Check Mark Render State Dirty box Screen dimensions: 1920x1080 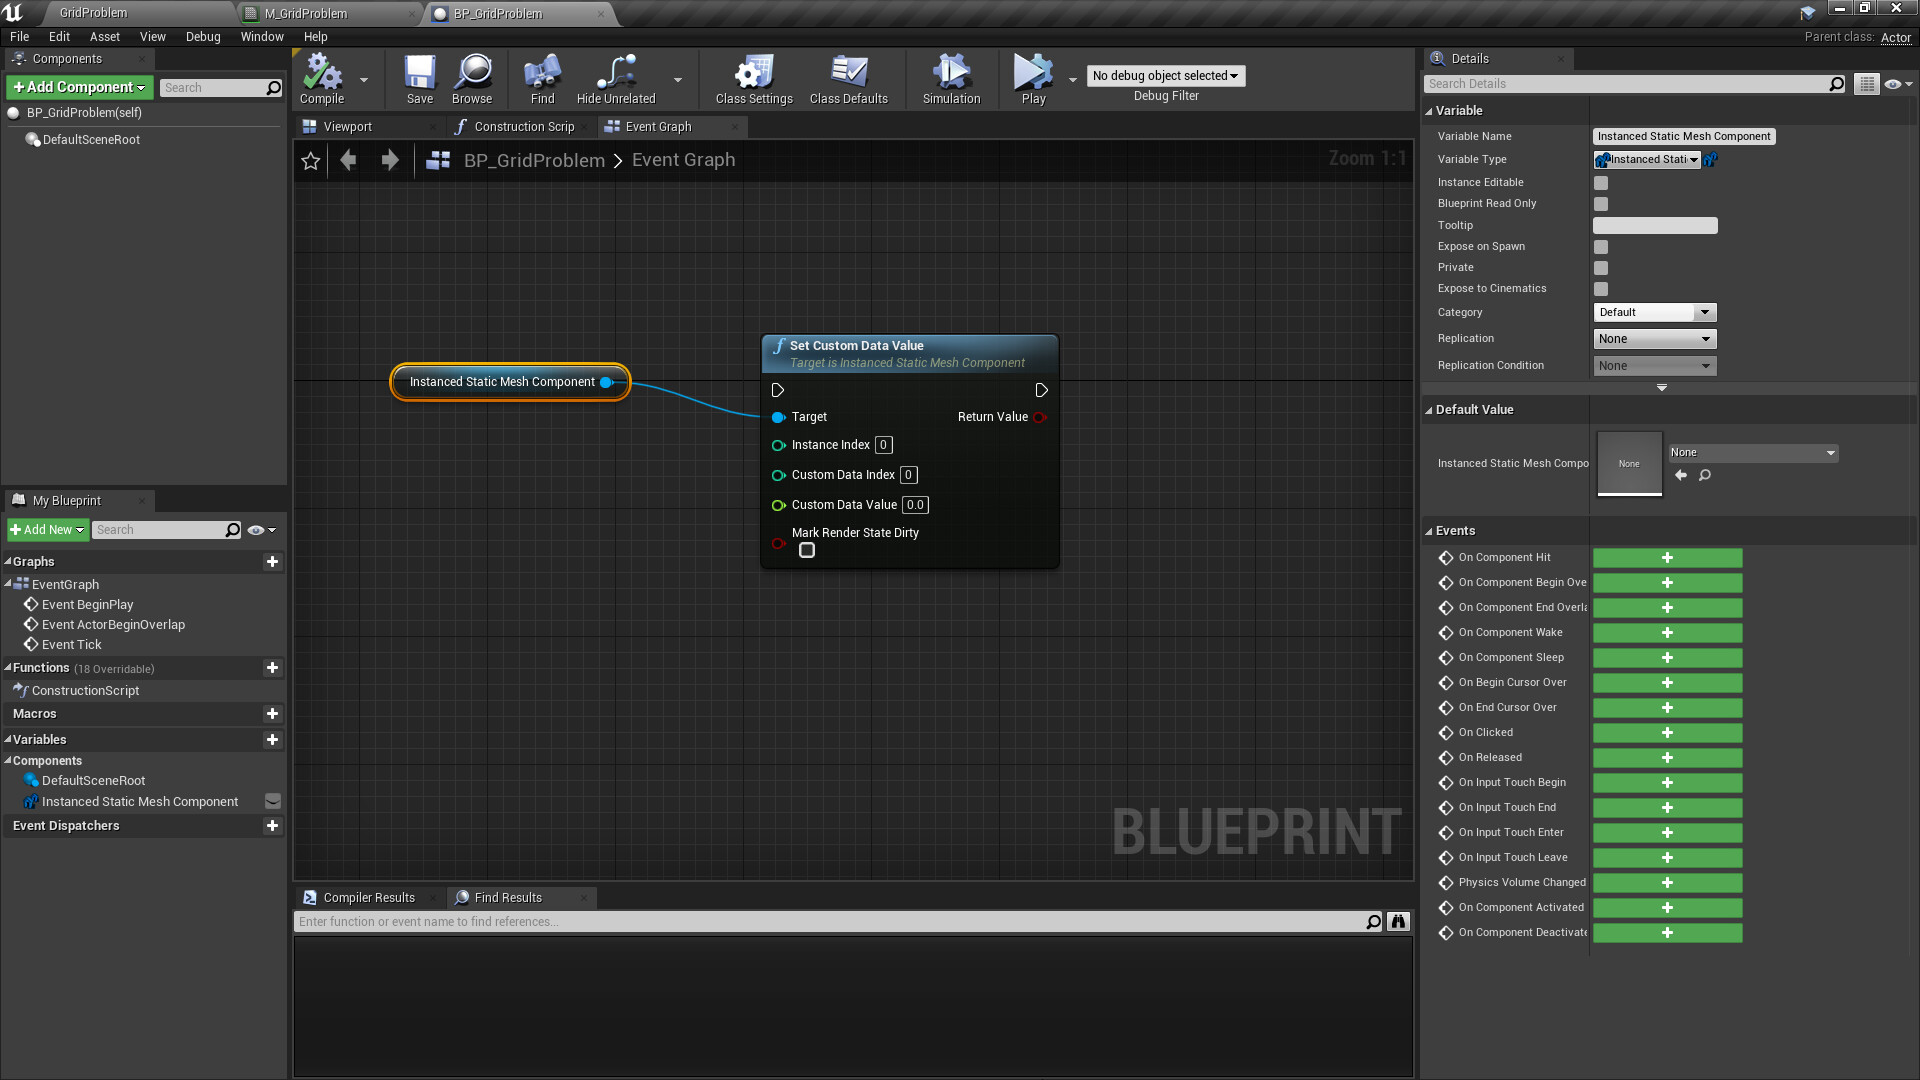click(x=807, y=551)
